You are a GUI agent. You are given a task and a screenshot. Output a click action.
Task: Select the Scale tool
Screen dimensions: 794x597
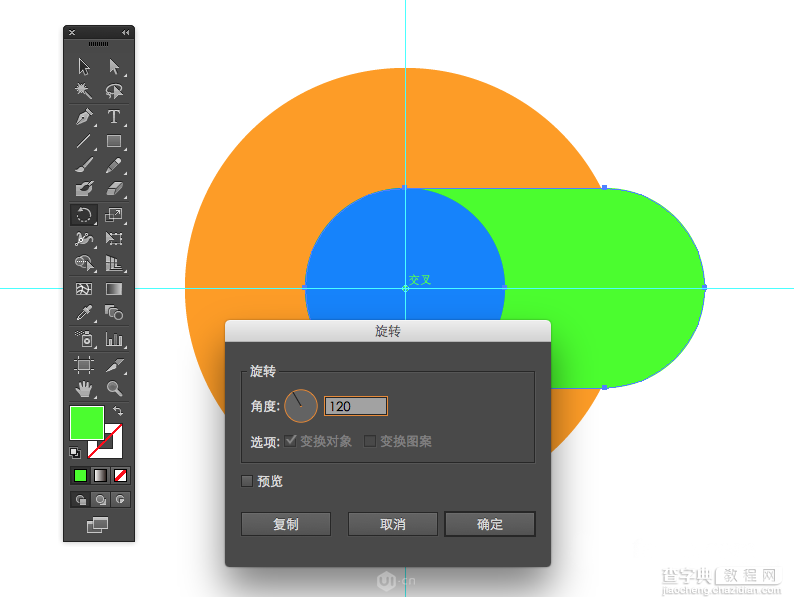pos(114,215)
